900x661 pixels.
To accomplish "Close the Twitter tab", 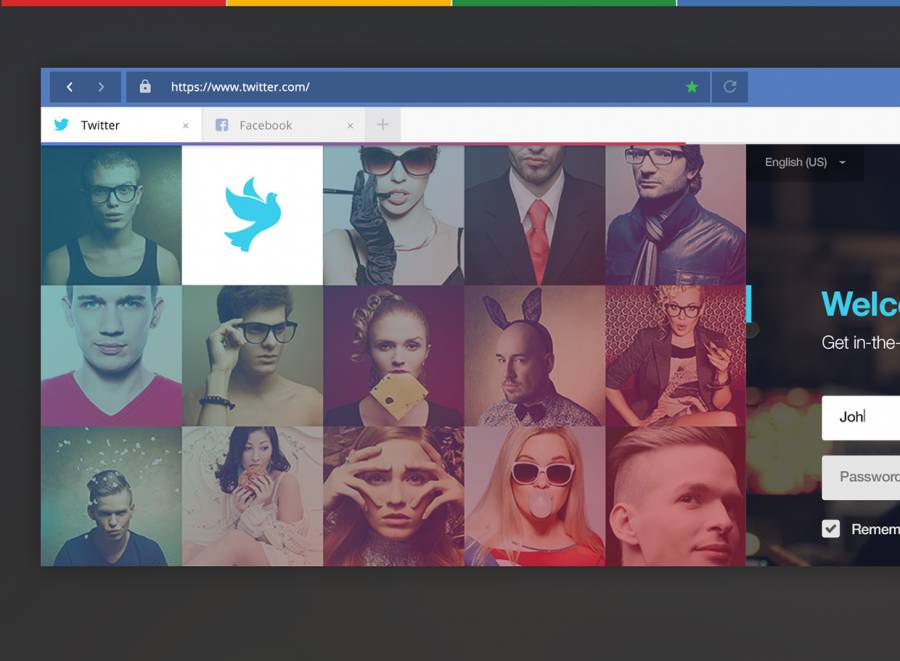I will coord(185,126).
